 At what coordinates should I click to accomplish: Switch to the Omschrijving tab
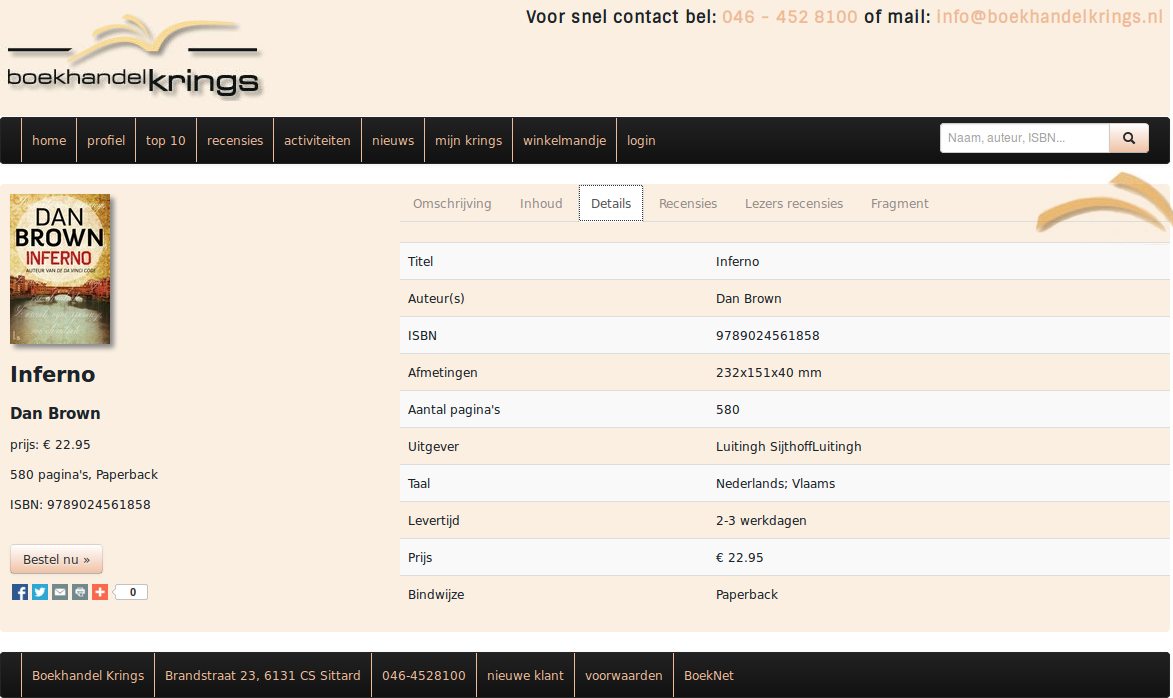(452, 203)
